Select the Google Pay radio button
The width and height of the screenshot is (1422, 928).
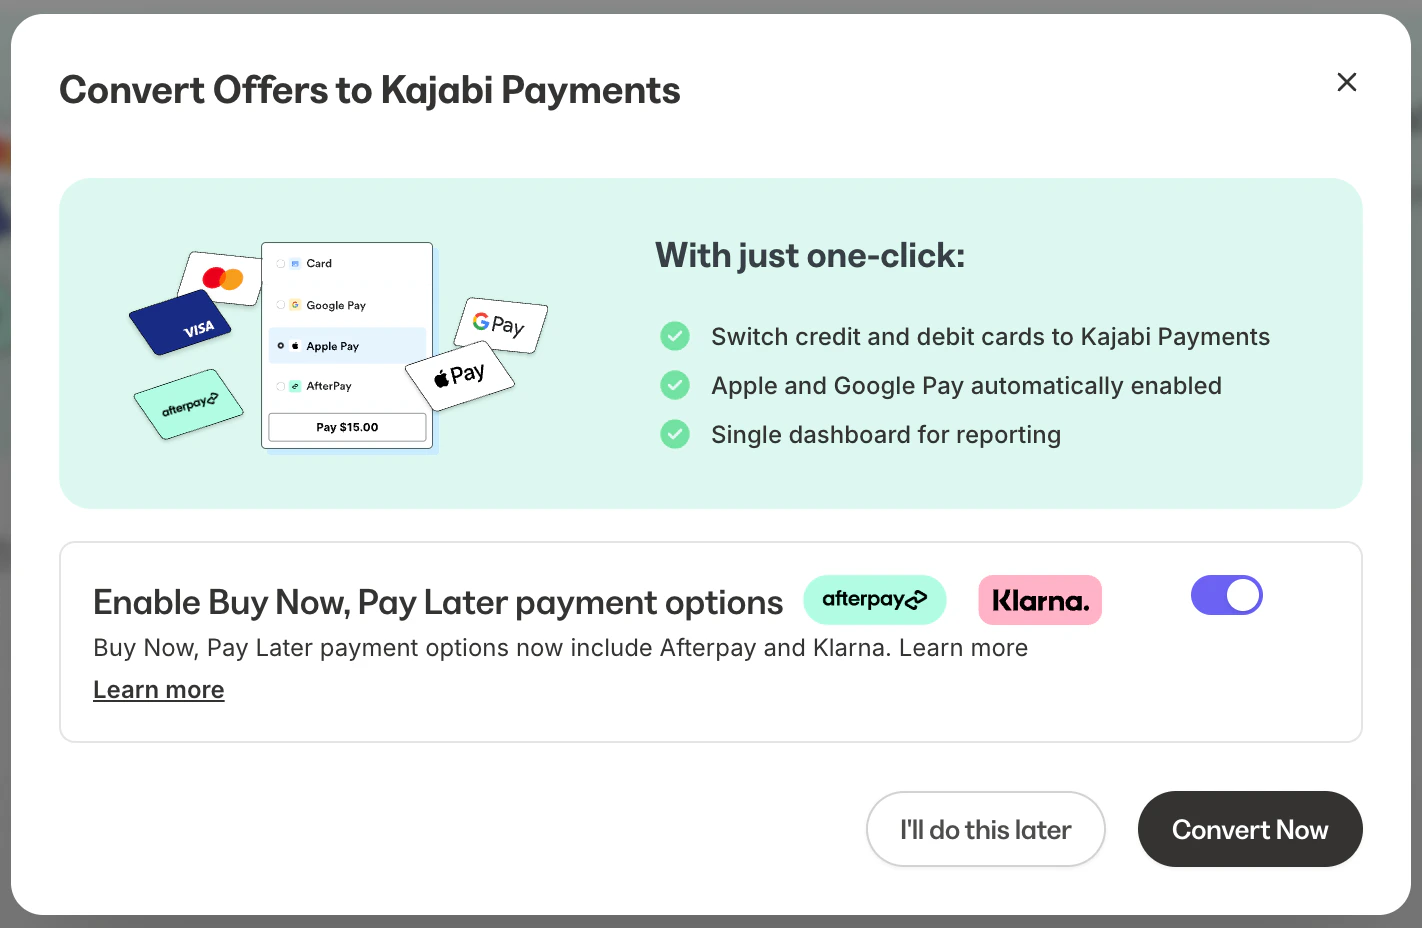[x=280, y=305]
